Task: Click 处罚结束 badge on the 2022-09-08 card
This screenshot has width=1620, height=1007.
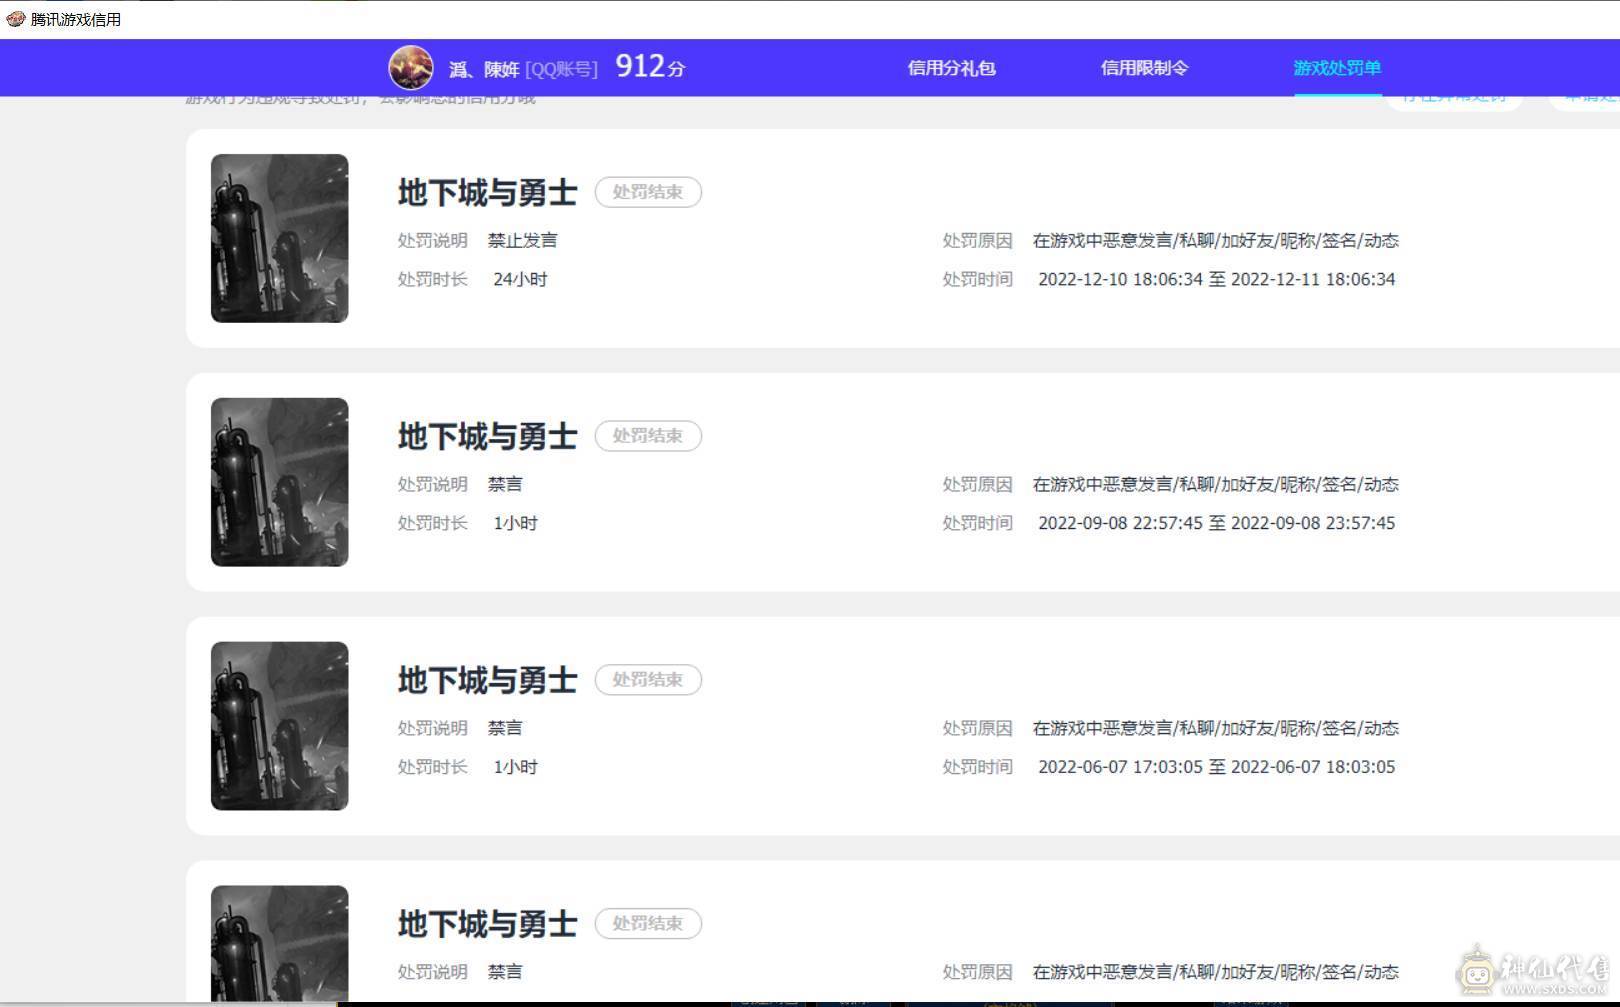Action: (x=648, y=436)
